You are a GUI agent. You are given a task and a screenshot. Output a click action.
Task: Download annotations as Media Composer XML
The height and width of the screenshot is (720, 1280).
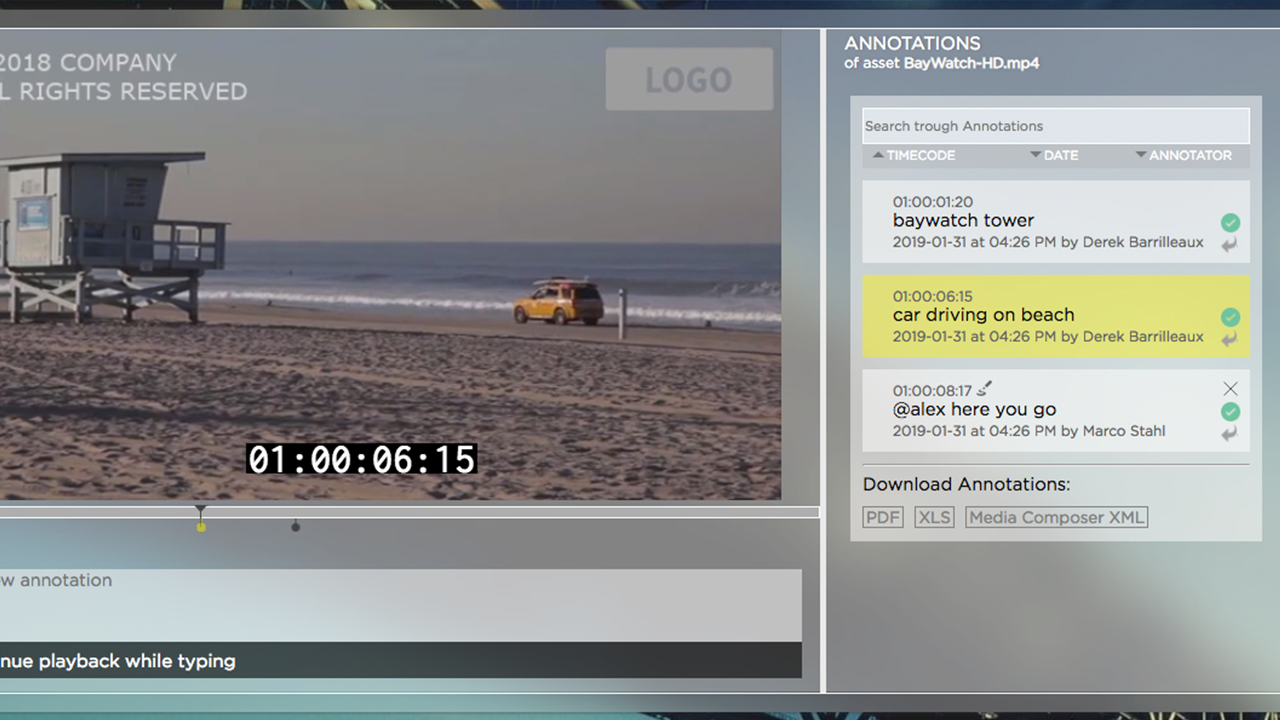point(1056,517)
